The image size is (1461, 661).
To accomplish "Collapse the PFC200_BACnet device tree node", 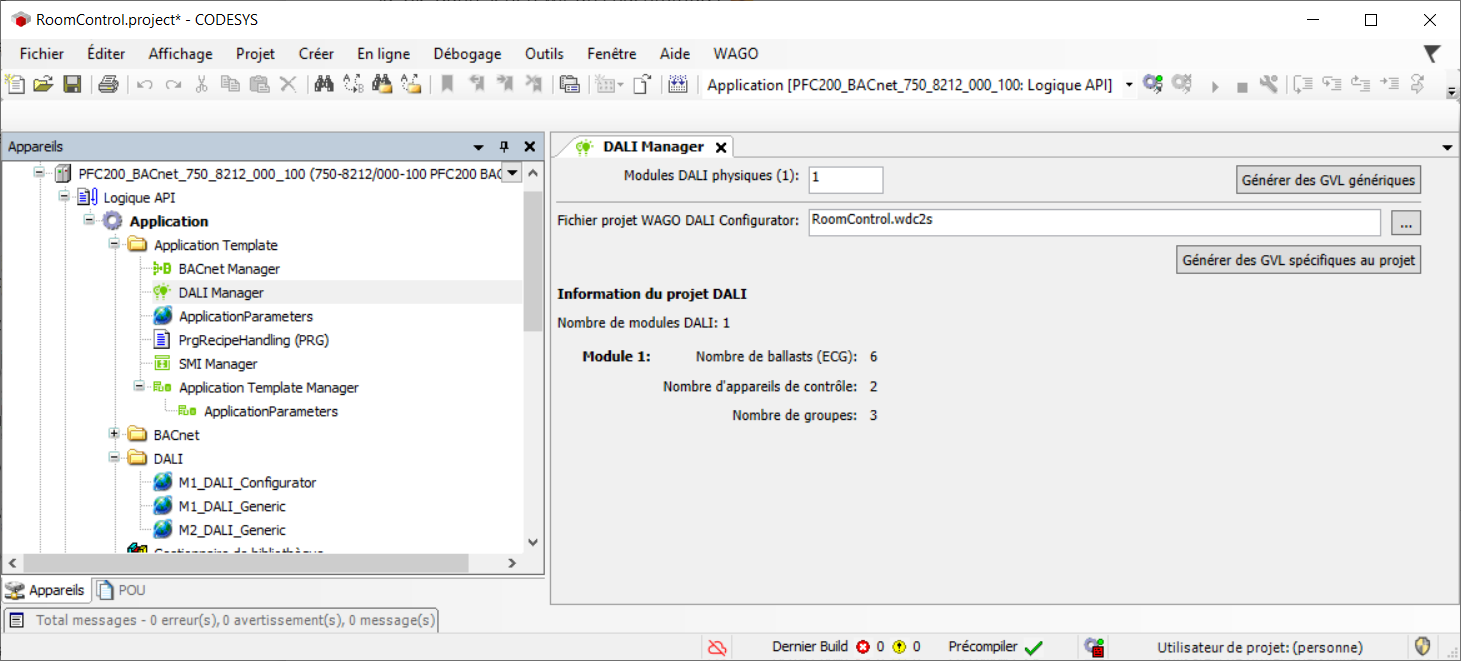I will 40,173.
